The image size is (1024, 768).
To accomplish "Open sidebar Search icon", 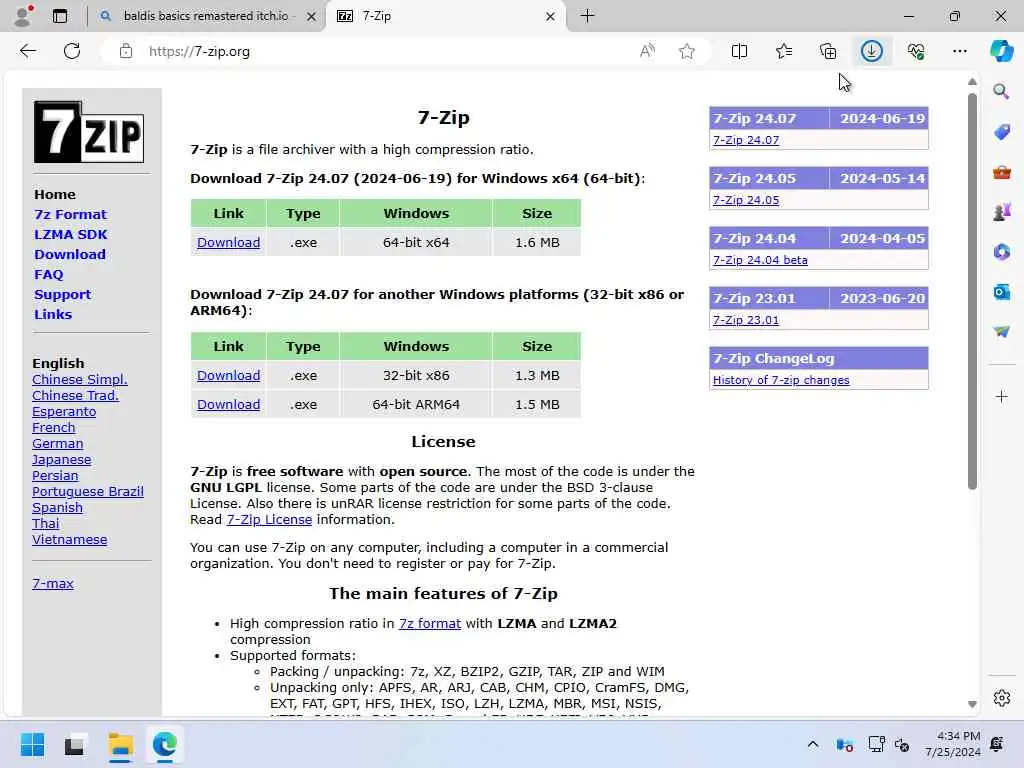I will pos(1001,91).
